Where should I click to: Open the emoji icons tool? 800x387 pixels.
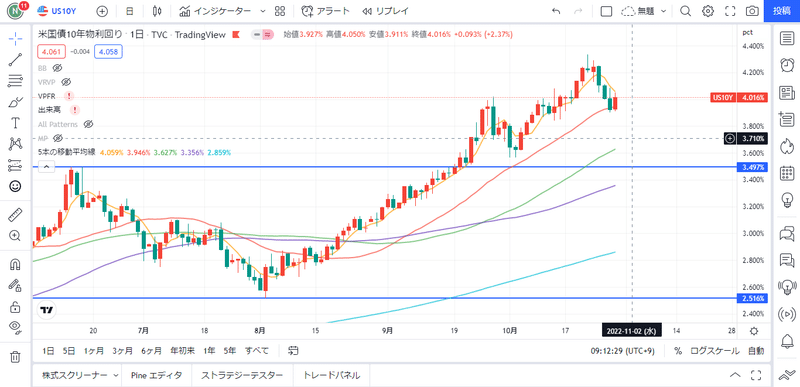coord(15,187)
